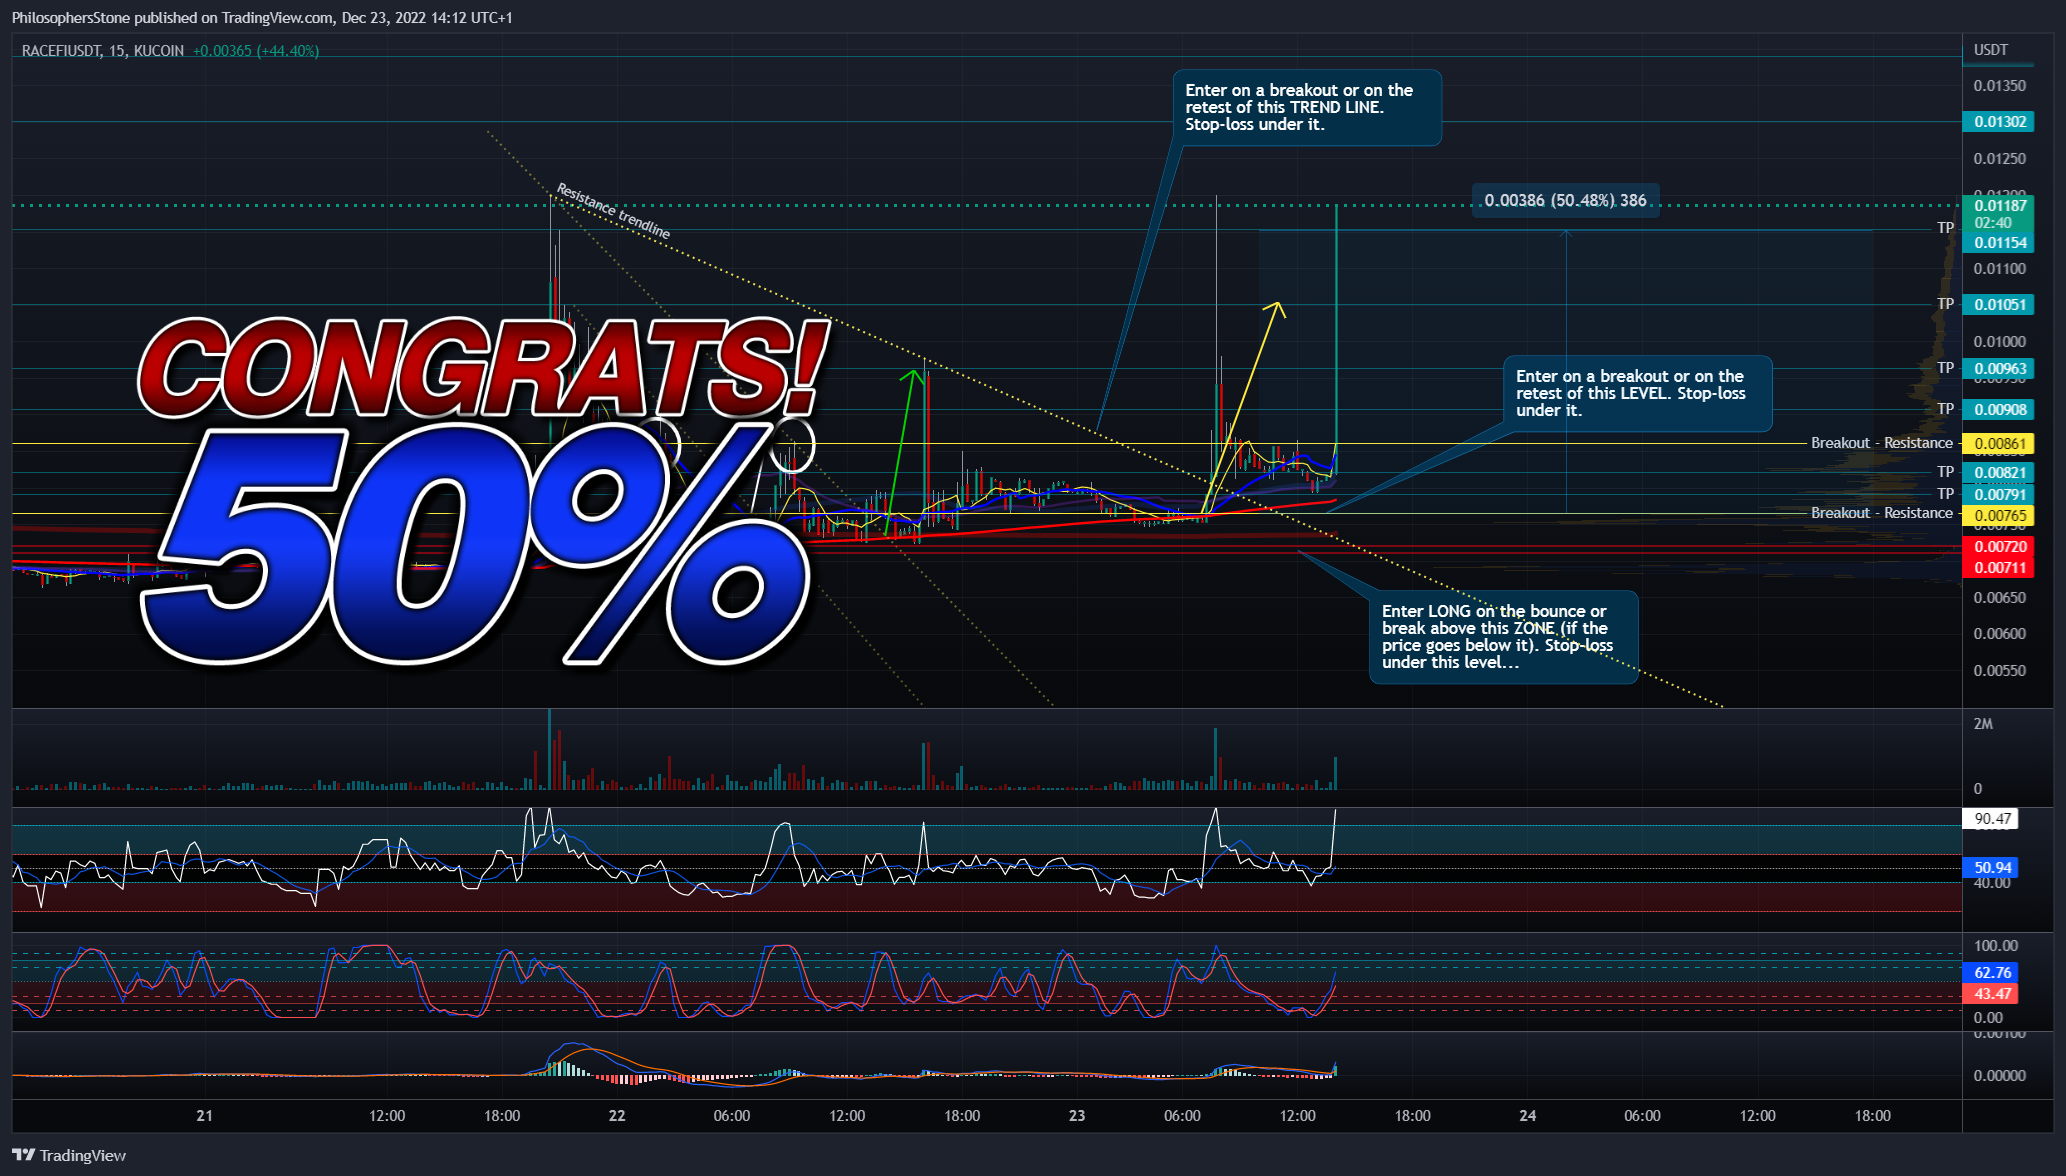Click the 0.00963 TP price label

coord(1999,369)
